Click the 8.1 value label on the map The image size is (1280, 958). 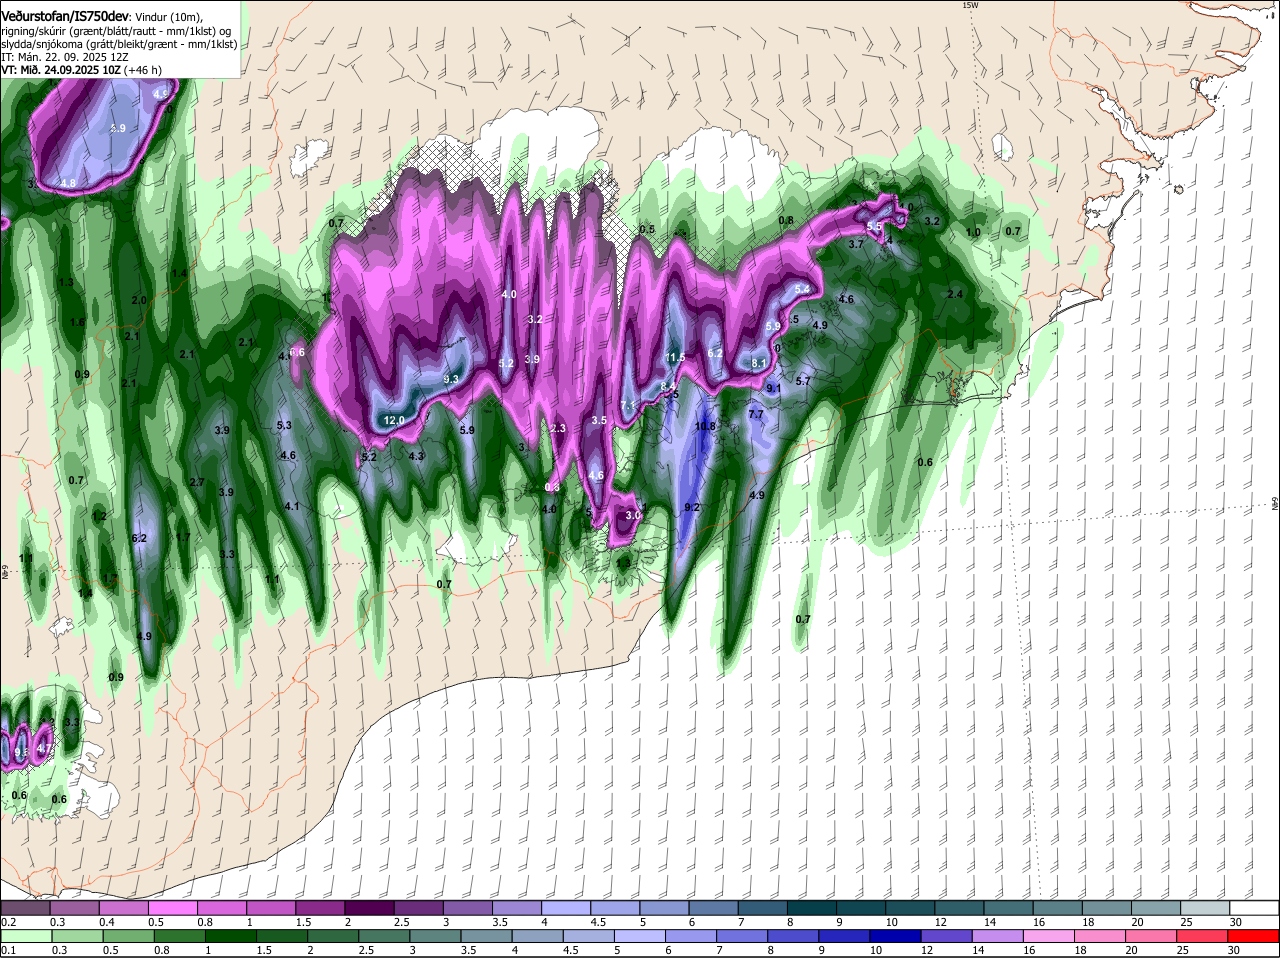pos(759,363)
